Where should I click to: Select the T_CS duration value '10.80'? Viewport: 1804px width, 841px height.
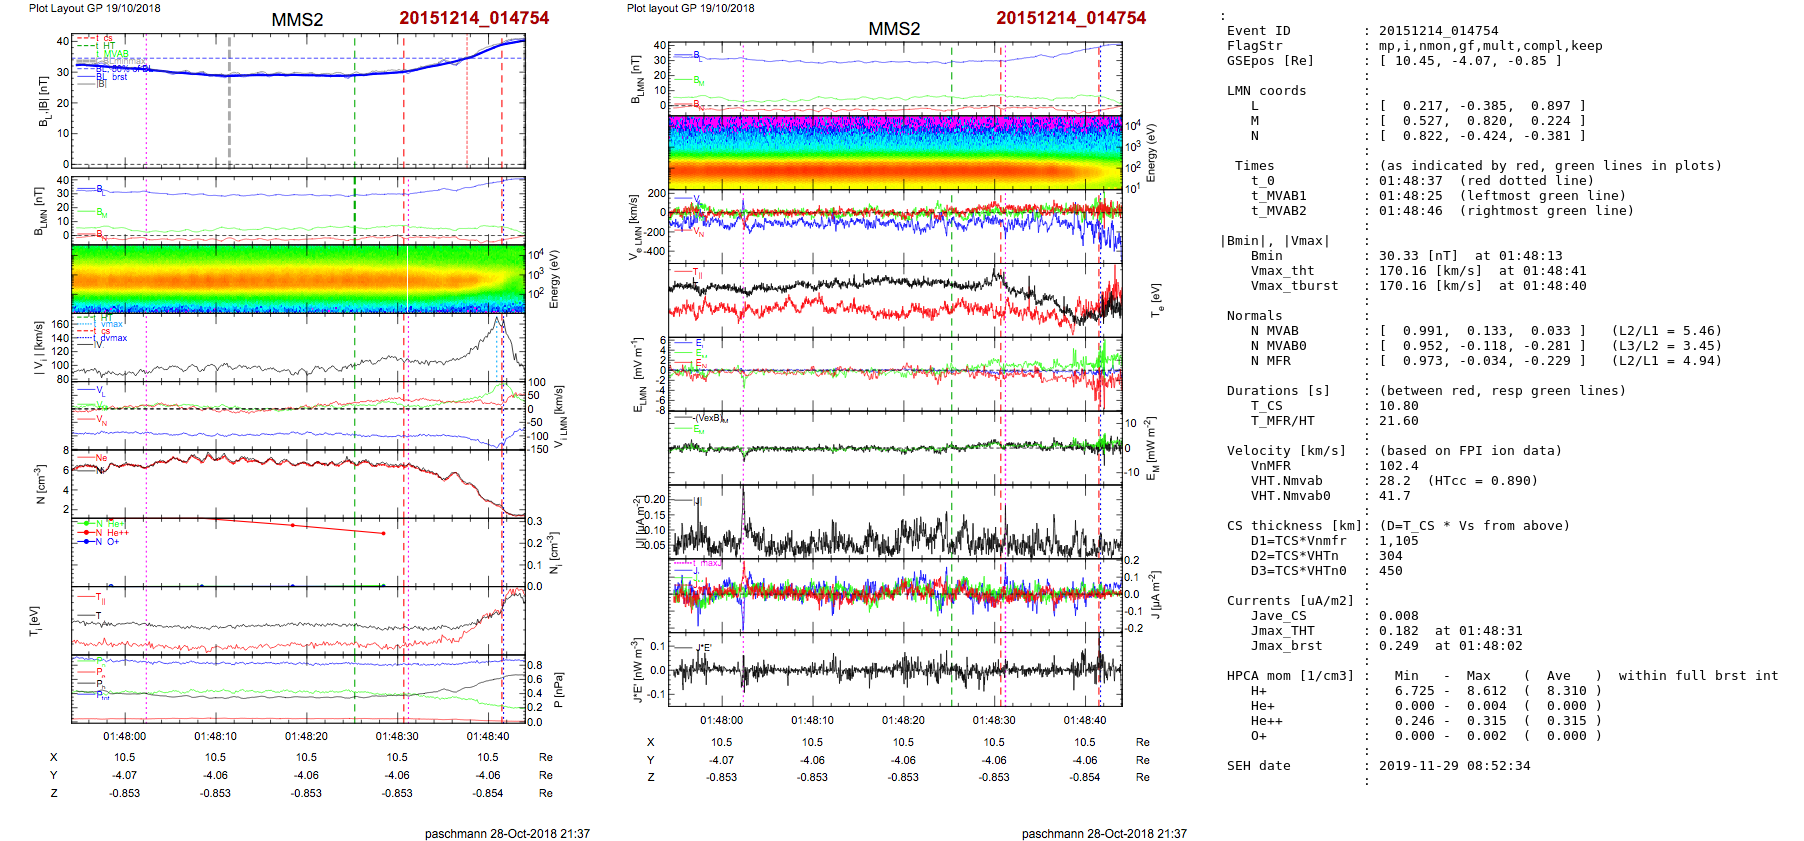tap(1399, 406)
